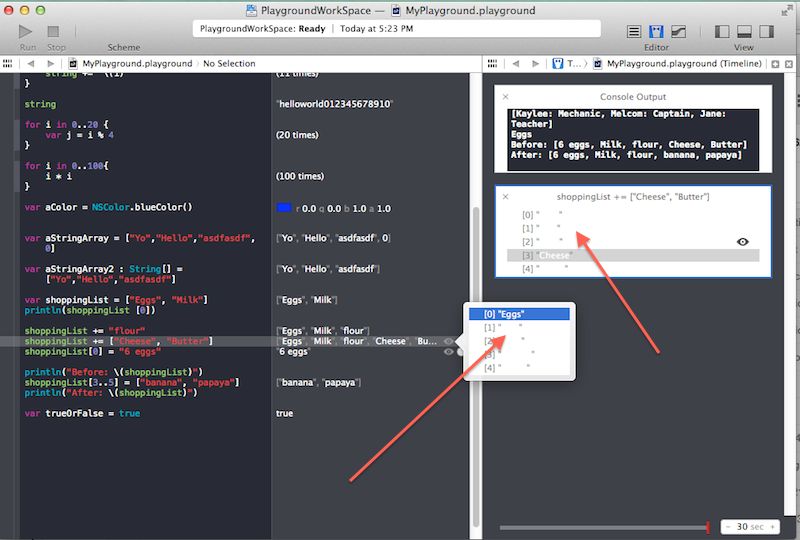Increase timeline duration with the plus button

tap(773, 527)
